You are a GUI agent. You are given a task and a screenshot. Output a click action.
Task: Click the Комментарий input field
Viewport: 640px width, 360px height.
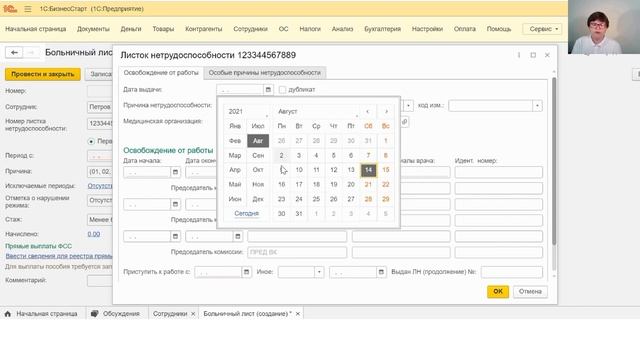click(x=100, y=280)
